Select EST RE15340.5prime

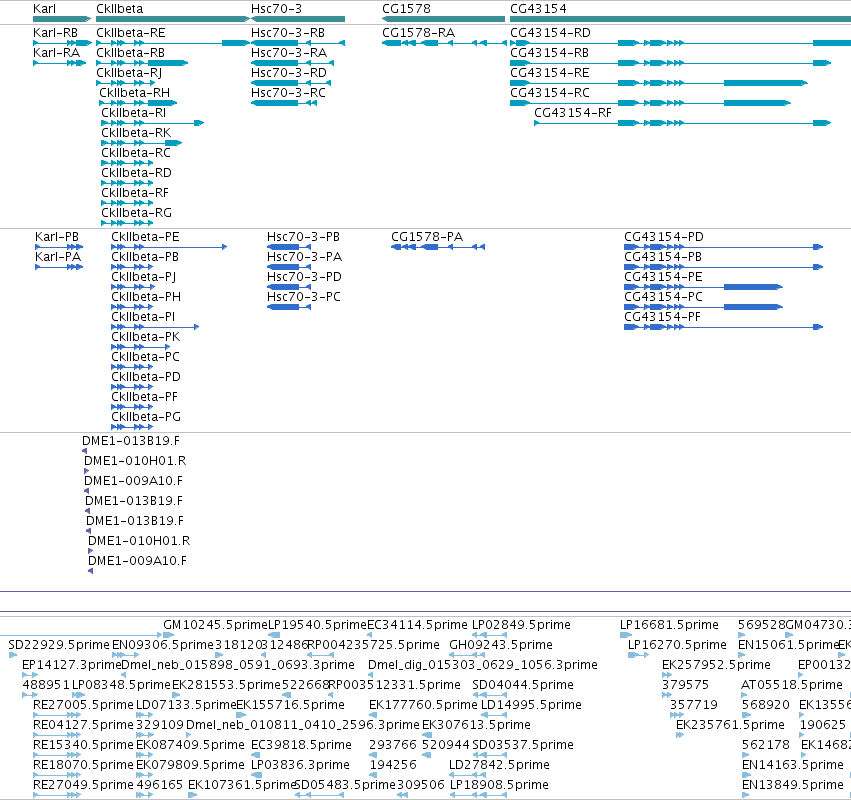click(83, 745)
